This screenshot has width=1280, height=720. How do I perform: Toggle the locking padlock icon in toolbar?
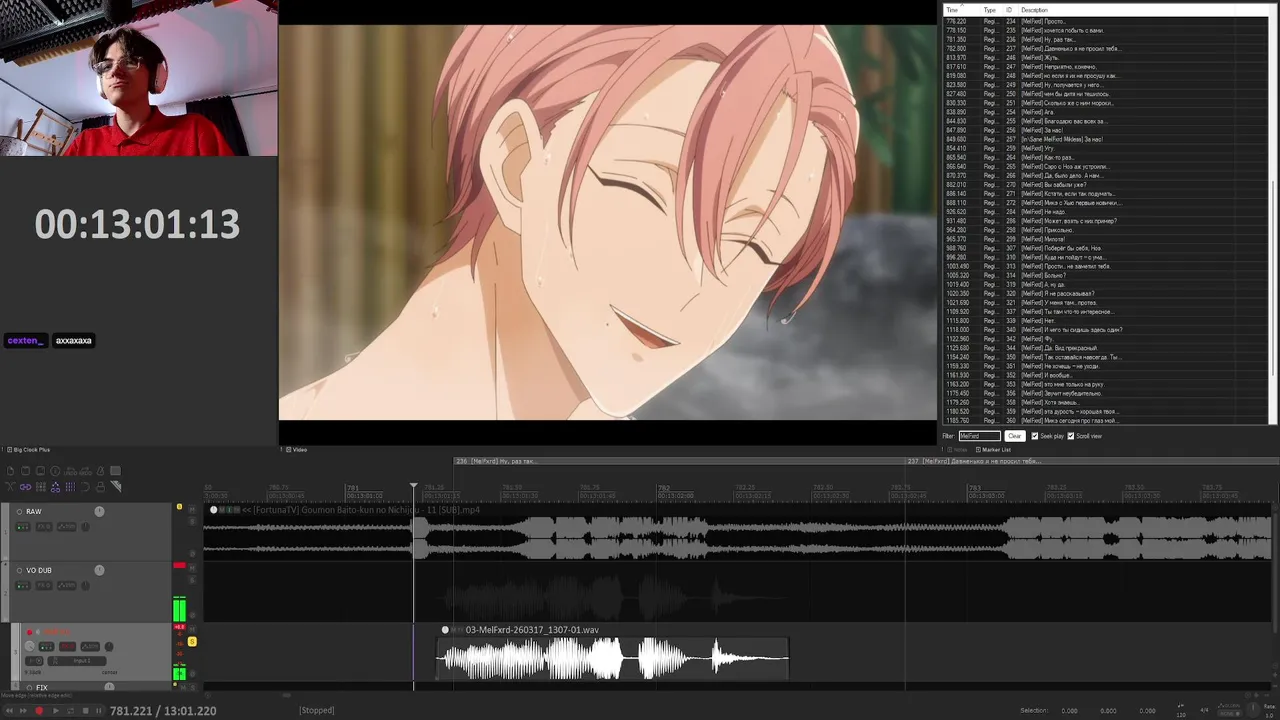point(100,487)
